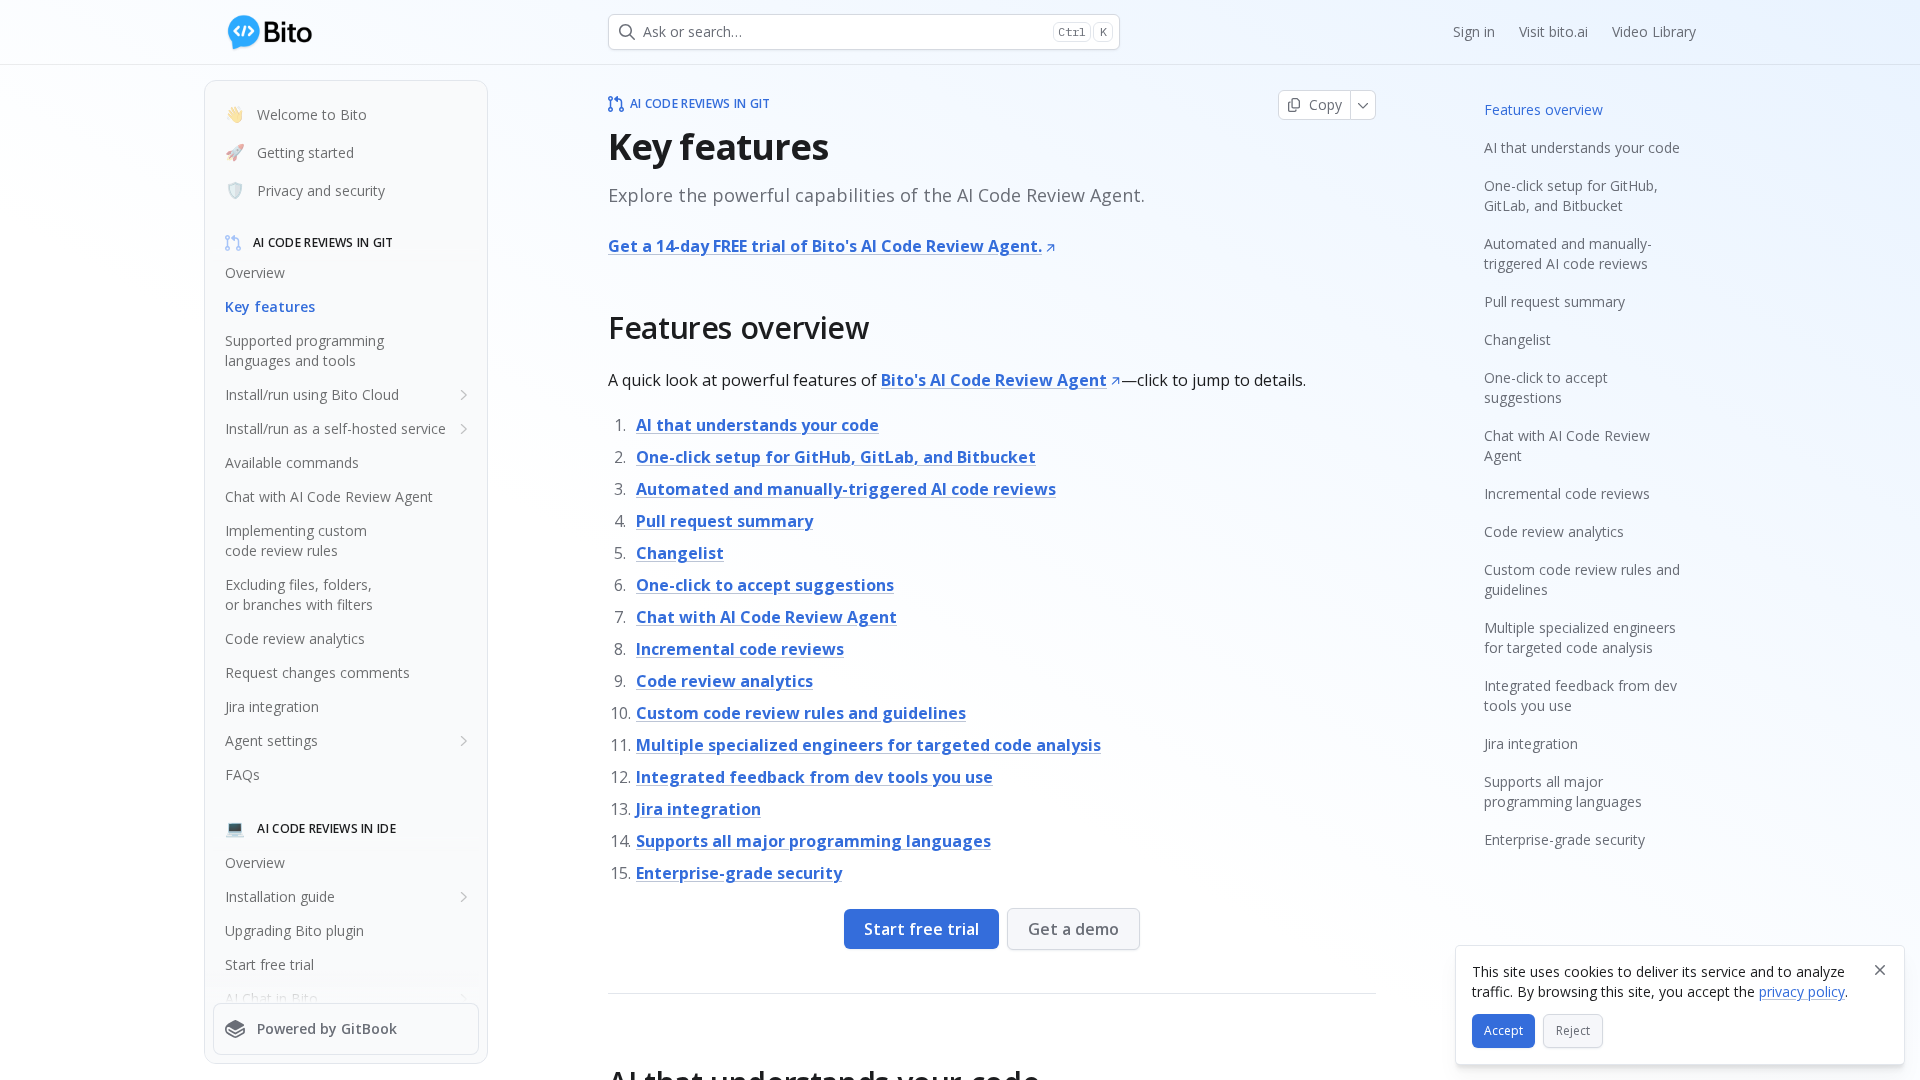Accept the cookies
This screenshot has height=1080, width=1920.
click(x=1502, y=1031)
